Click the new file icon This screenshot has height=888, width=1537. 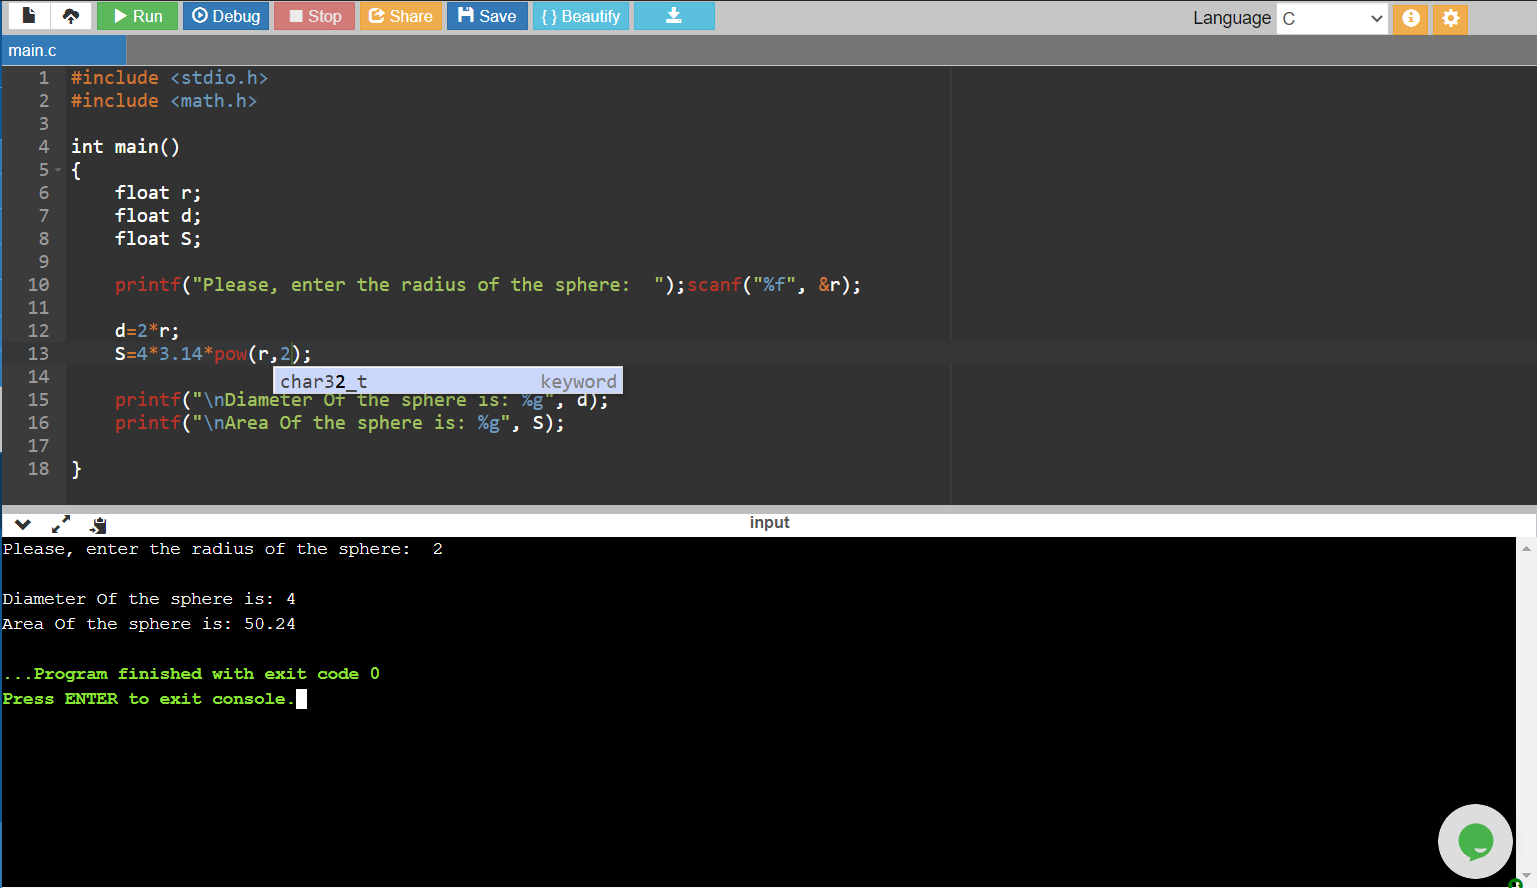coord(29,16)
